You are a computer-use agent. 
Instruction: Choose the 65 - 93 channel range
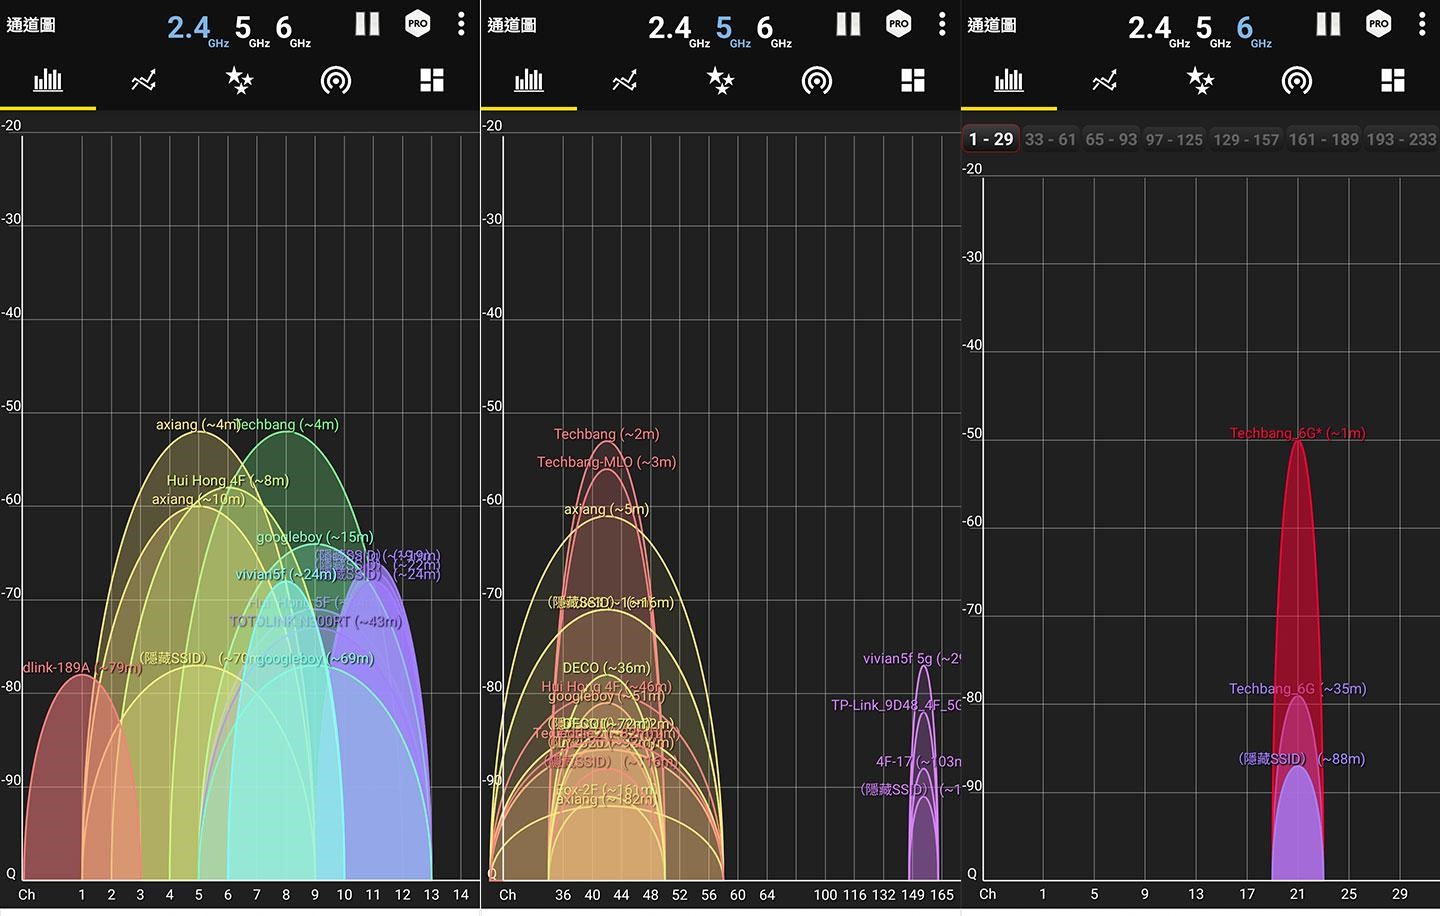(x=1111, y=139)
